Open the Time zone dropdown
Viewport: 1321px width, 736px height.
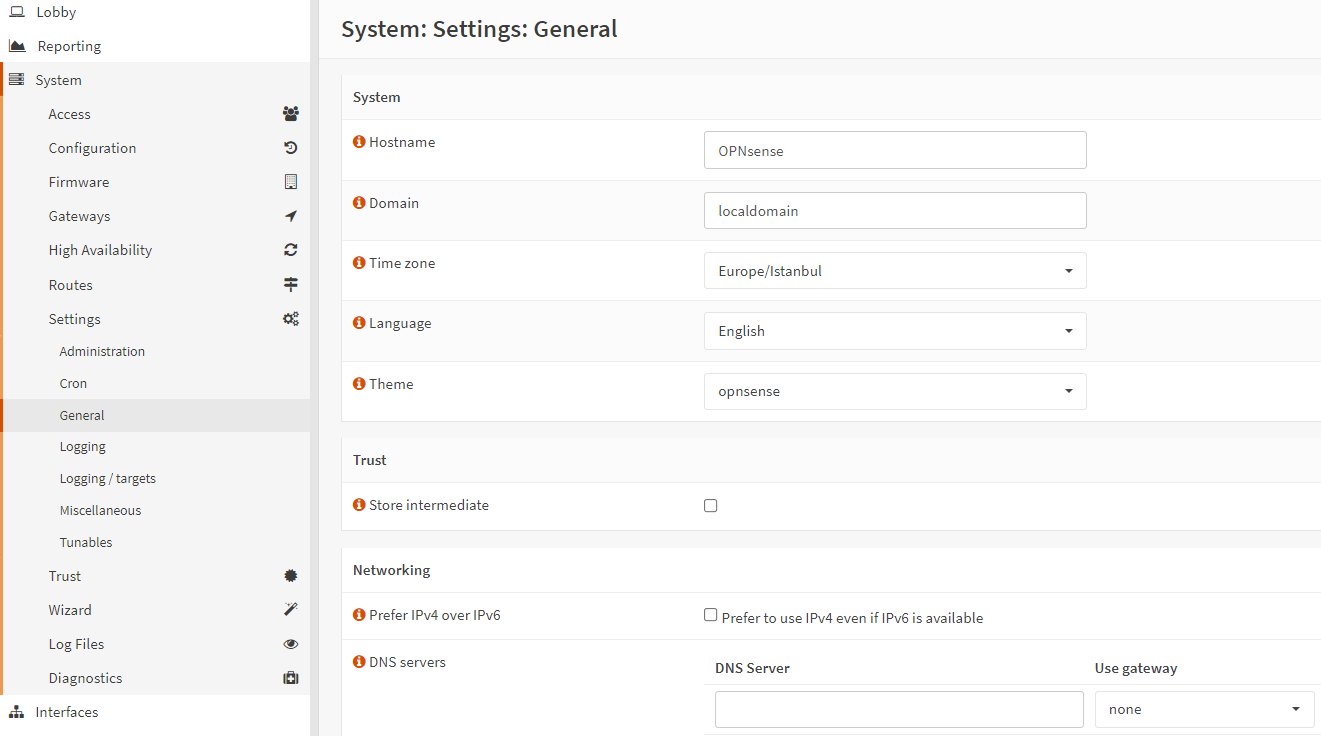[x=895, y=271]
